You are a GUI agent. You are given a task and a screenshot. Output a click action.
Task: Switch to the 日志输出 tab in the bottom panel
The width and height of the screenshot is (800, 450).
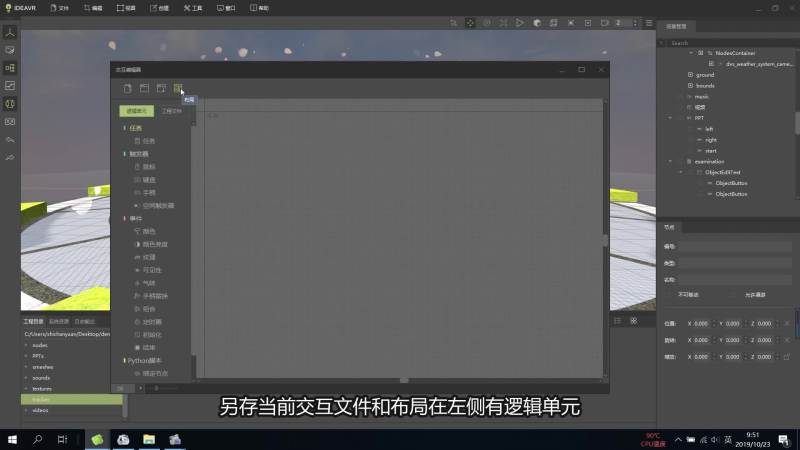point(85,321)
